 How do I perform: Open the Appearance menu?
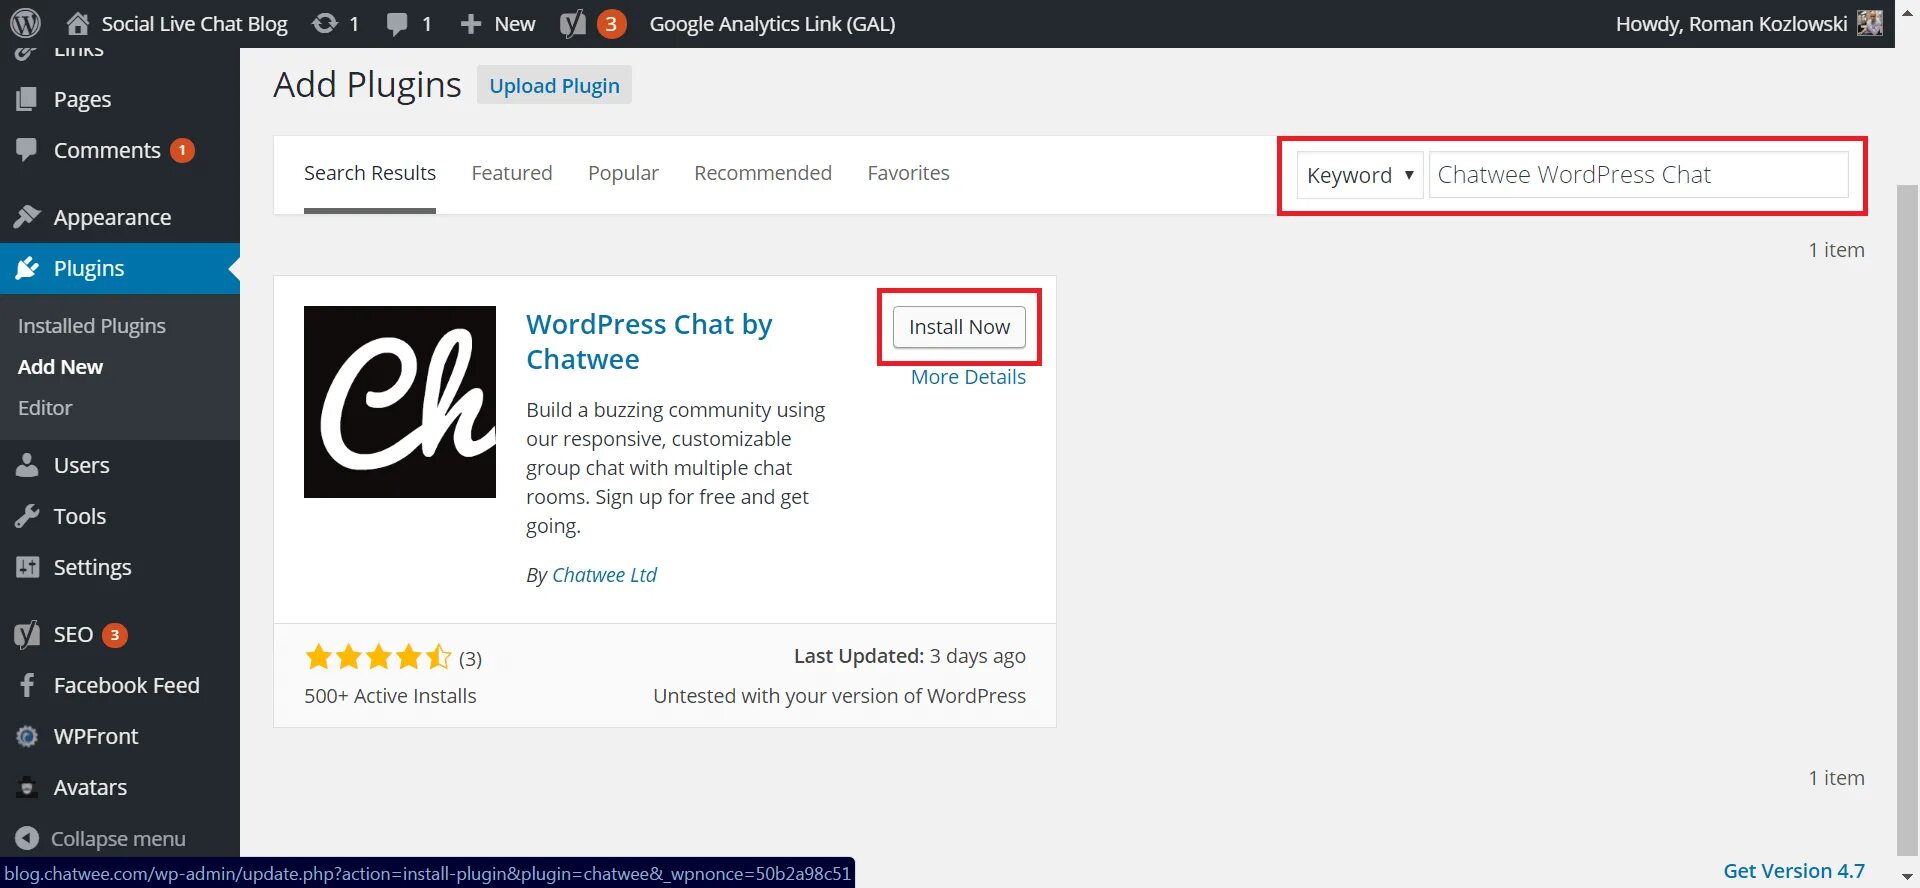(112, 217)
